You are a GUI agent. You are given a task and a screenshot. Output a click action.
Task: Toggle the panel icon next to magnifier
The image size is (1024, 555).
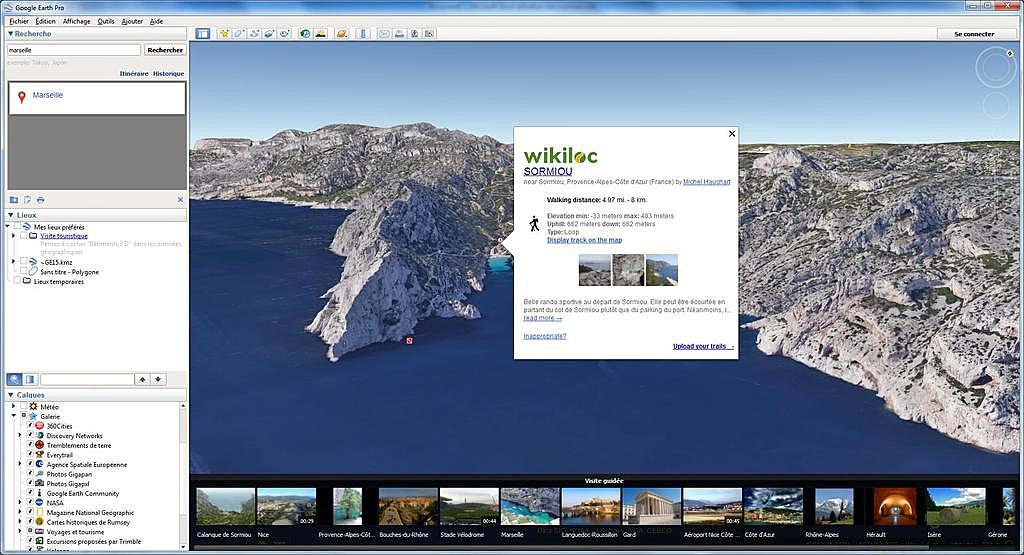[x=29, y=379]
